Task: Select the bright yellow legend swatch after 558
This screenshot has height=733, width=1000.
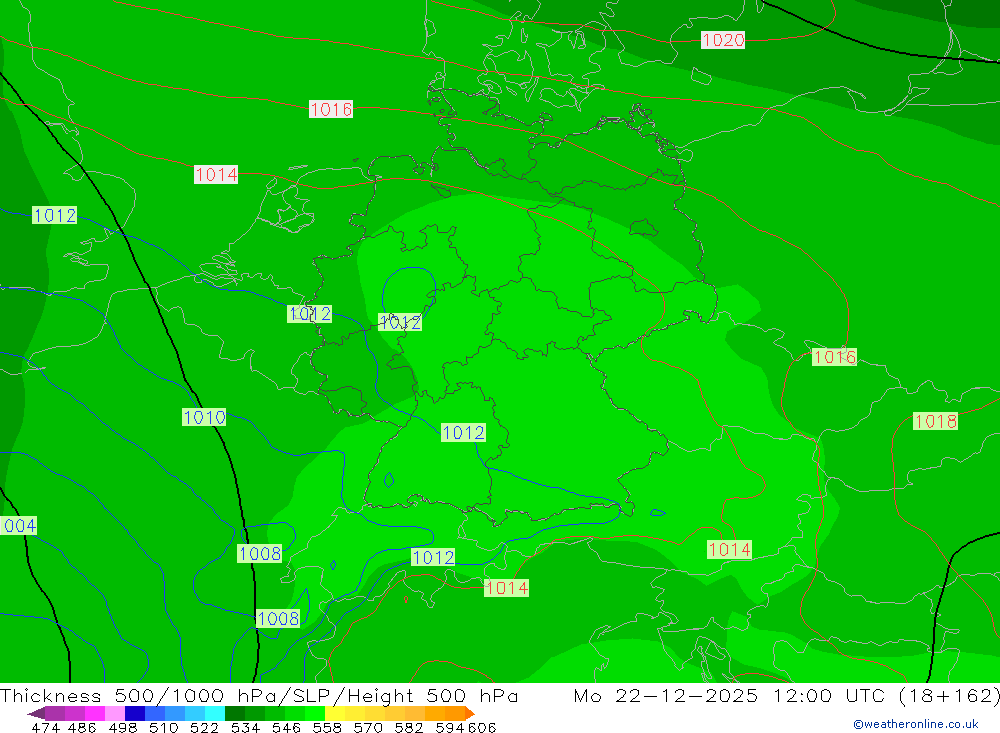Action: pos(335,713)
